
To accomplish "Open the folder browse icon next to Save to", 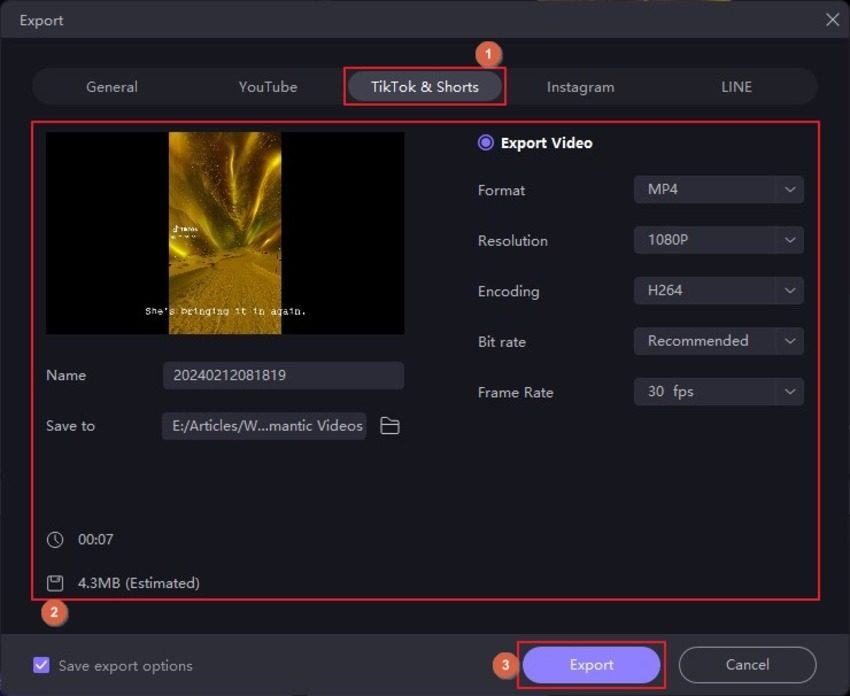I will pos(389,425).
